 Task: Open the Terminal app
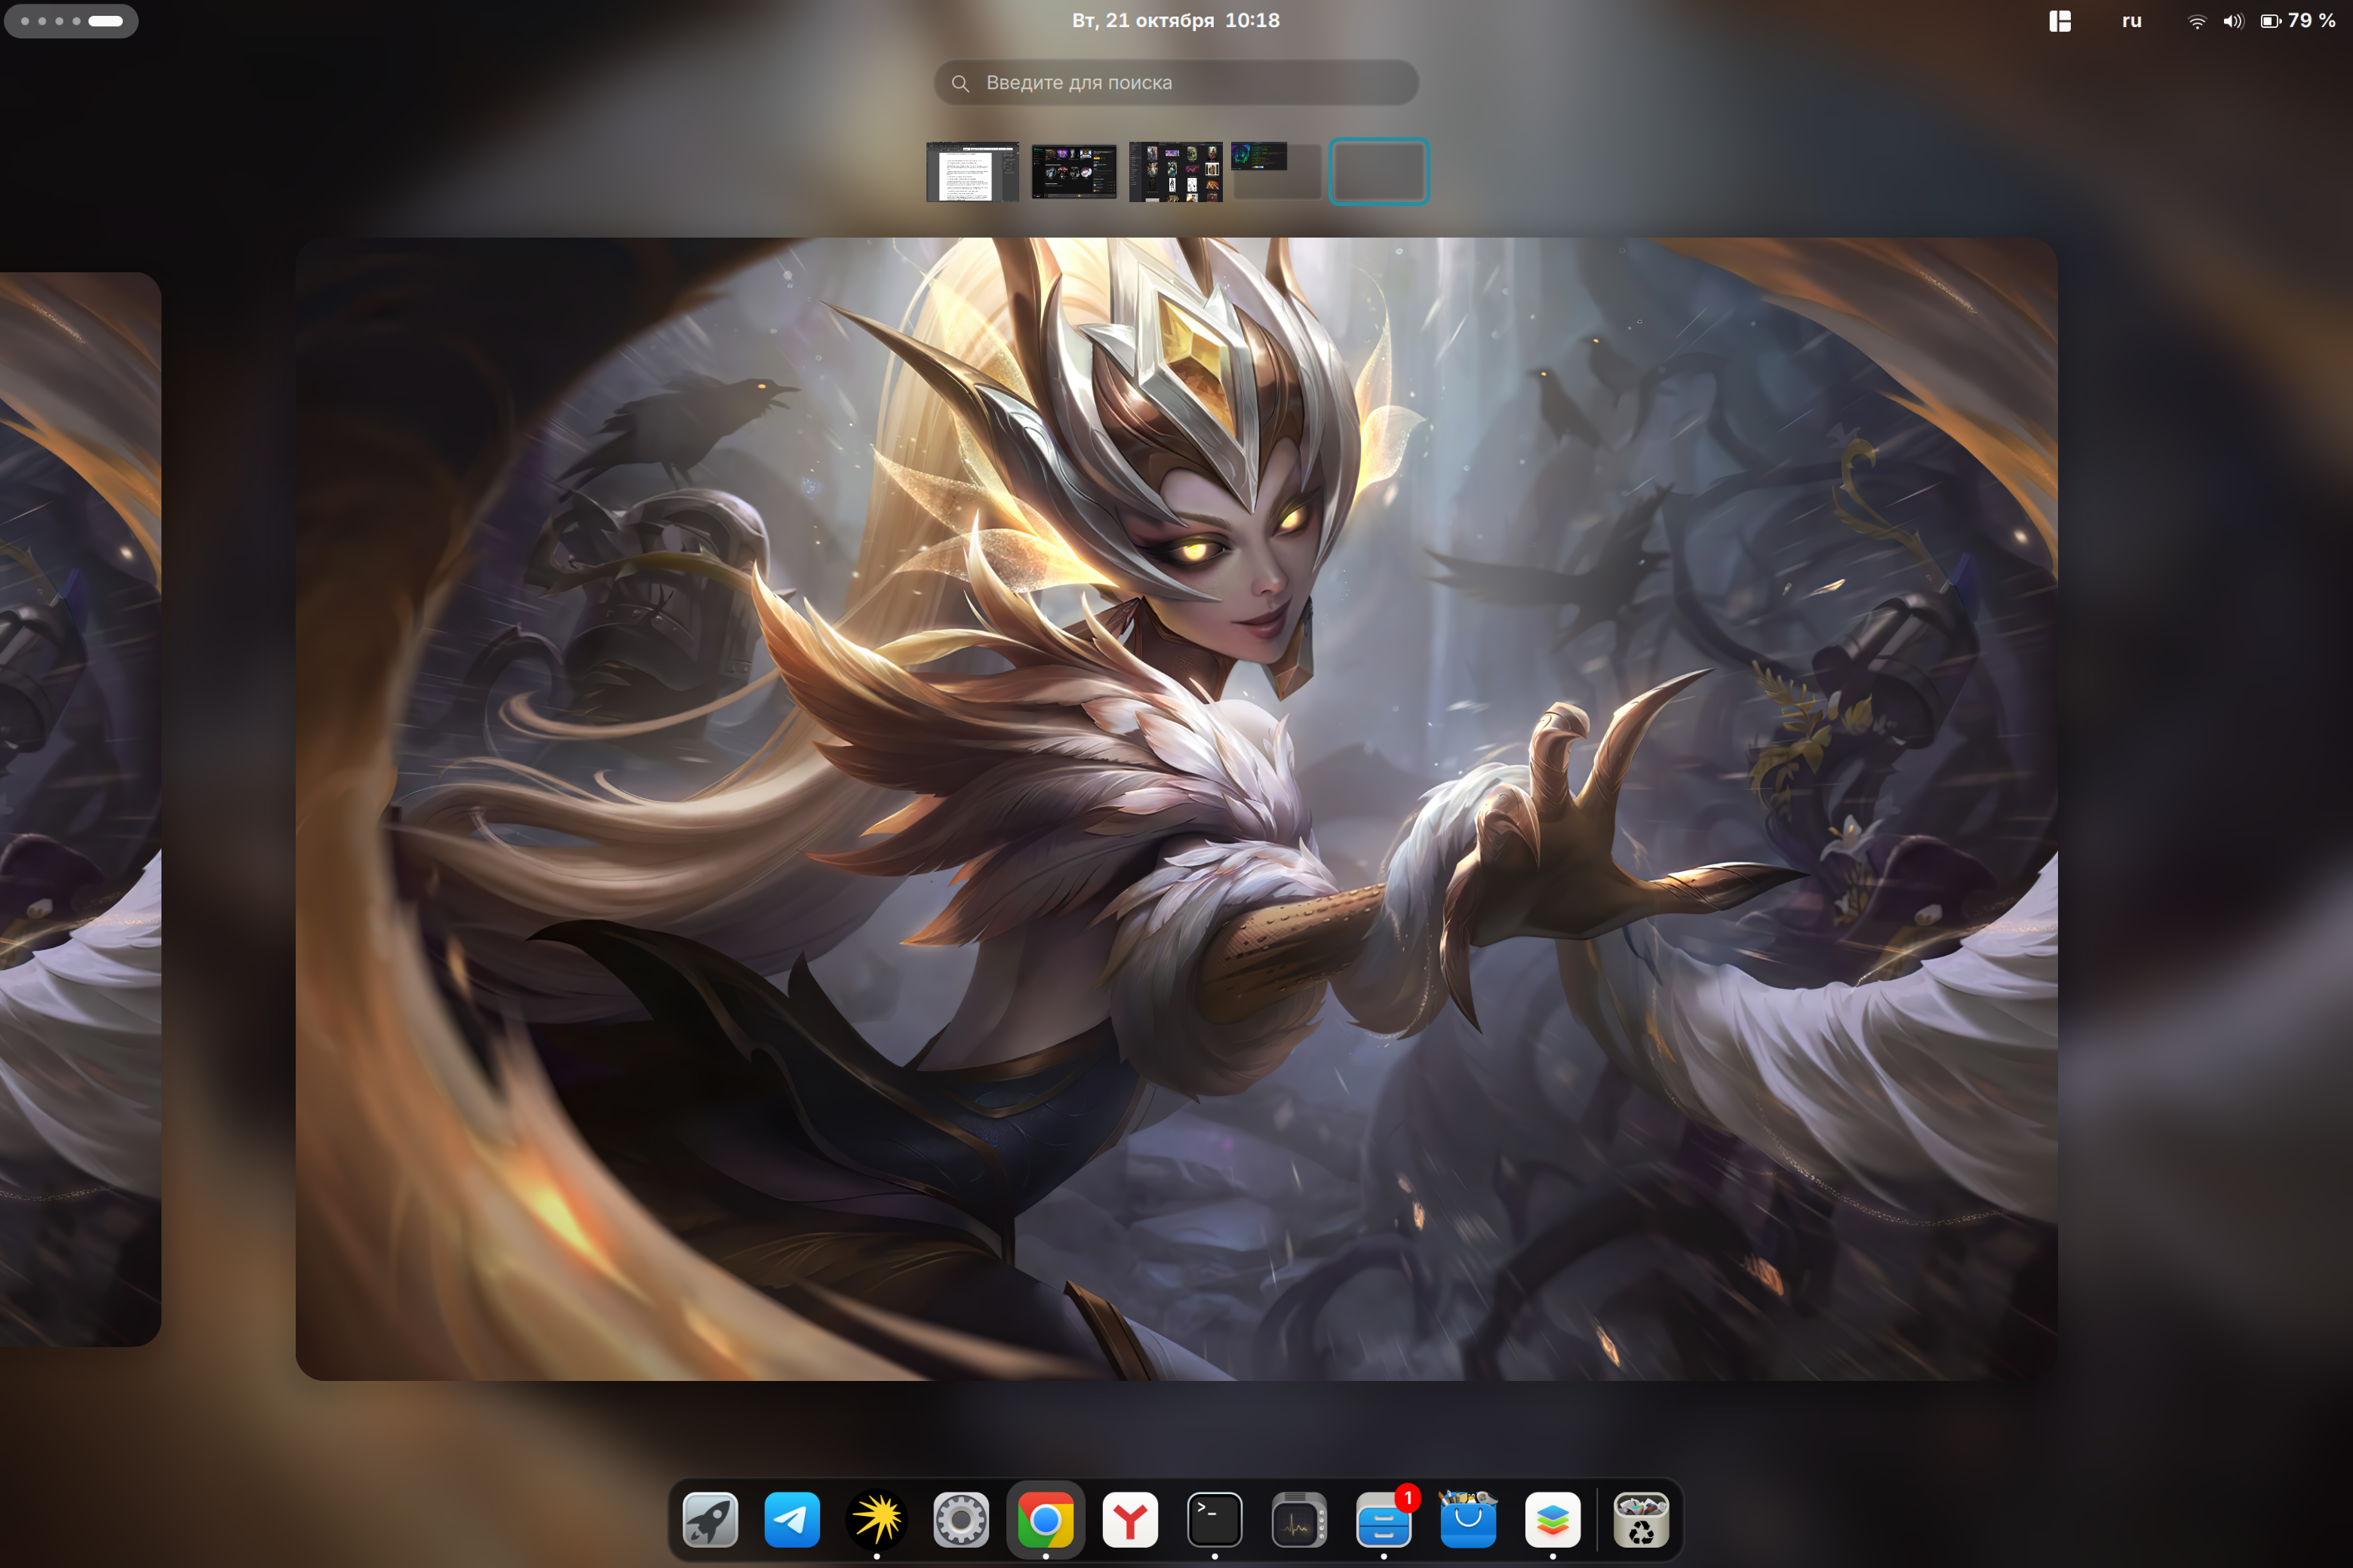[1214, 1520]
